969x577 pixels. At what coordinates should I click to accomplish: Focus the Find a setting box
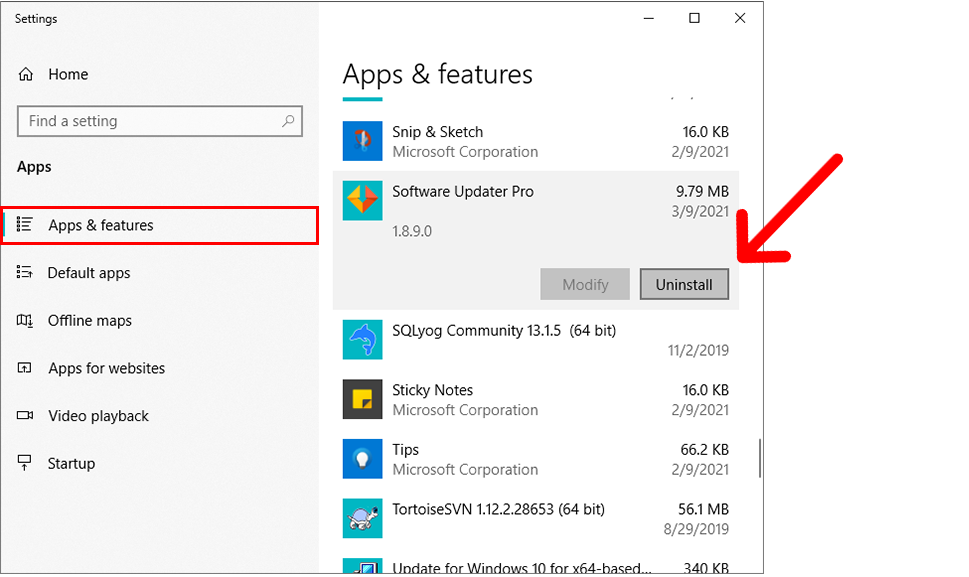click(x=159, y=121)
